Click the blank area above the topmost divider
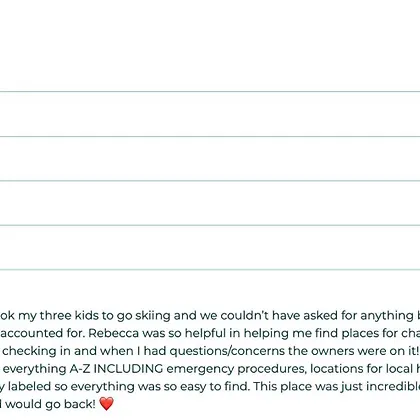Image resolution: width=420 pixels, height=420 pixels. 210,45
